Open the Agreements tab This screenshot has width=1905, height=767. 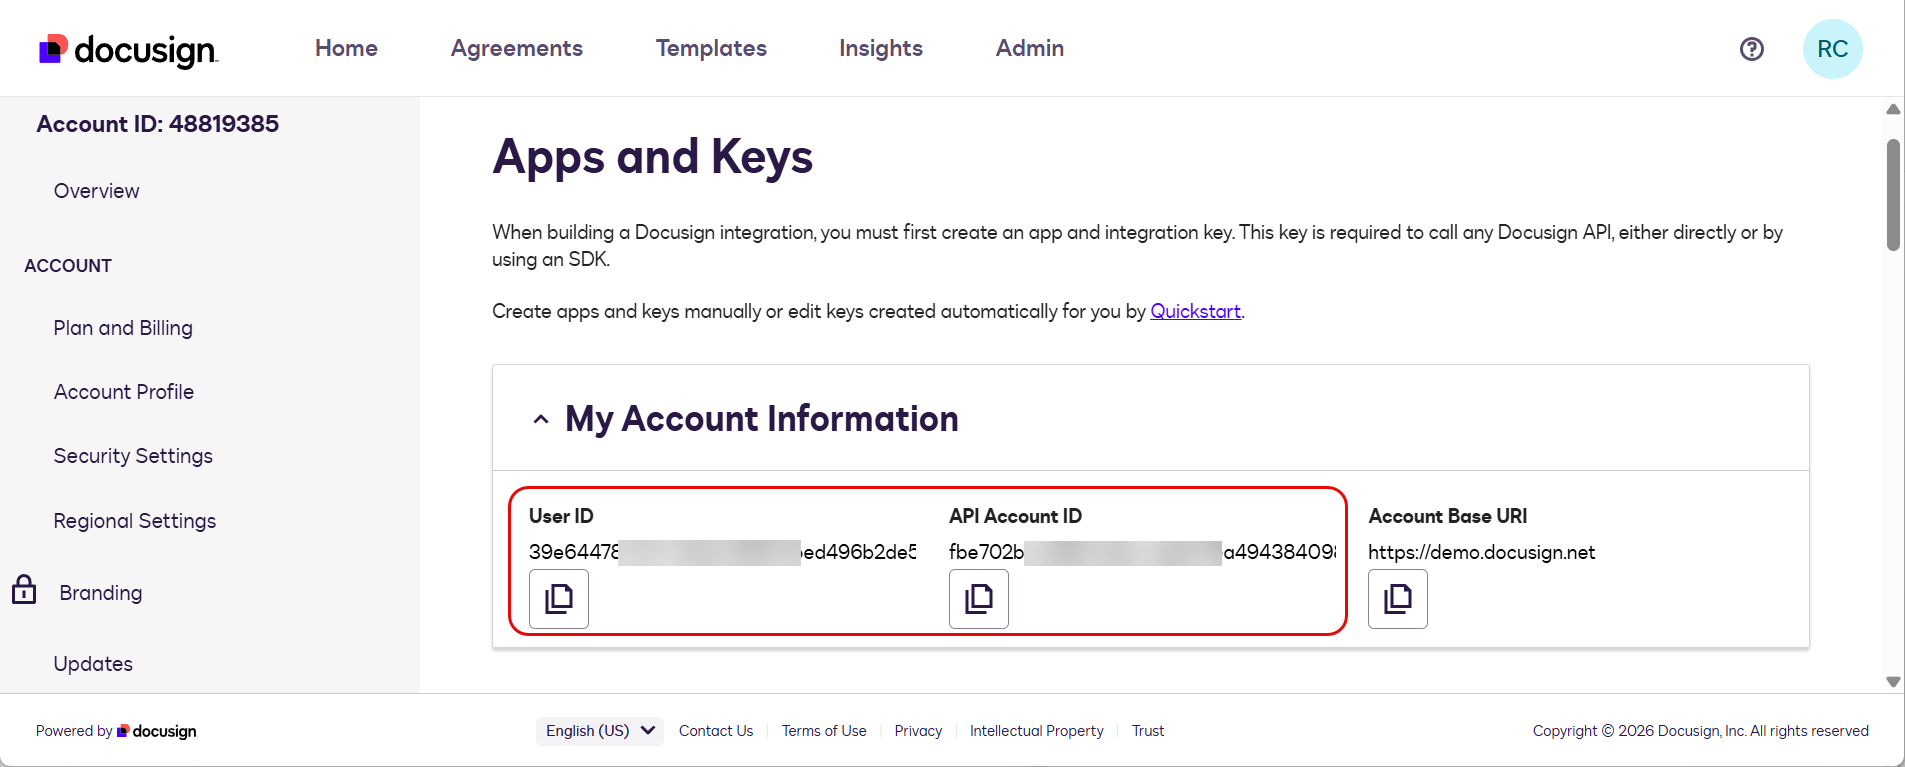517,48
